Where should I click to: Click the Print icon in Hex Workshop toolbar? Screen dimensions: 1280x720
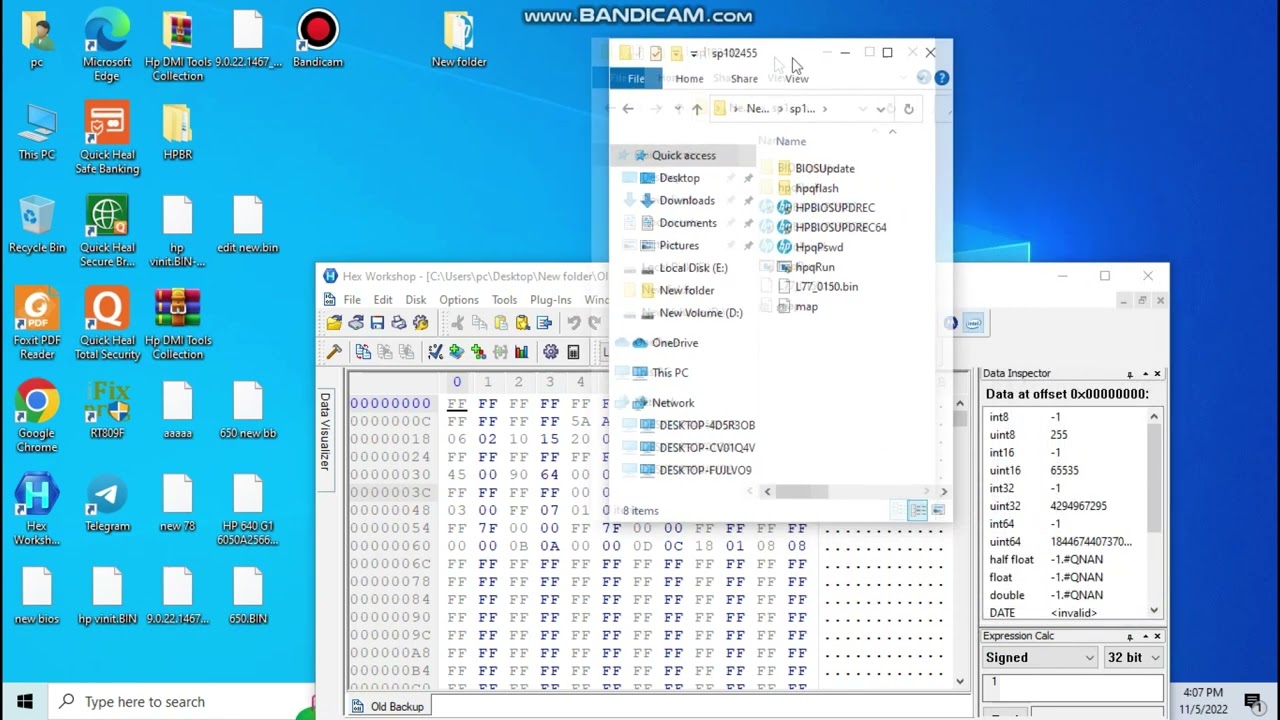click(x=399, y=323)
